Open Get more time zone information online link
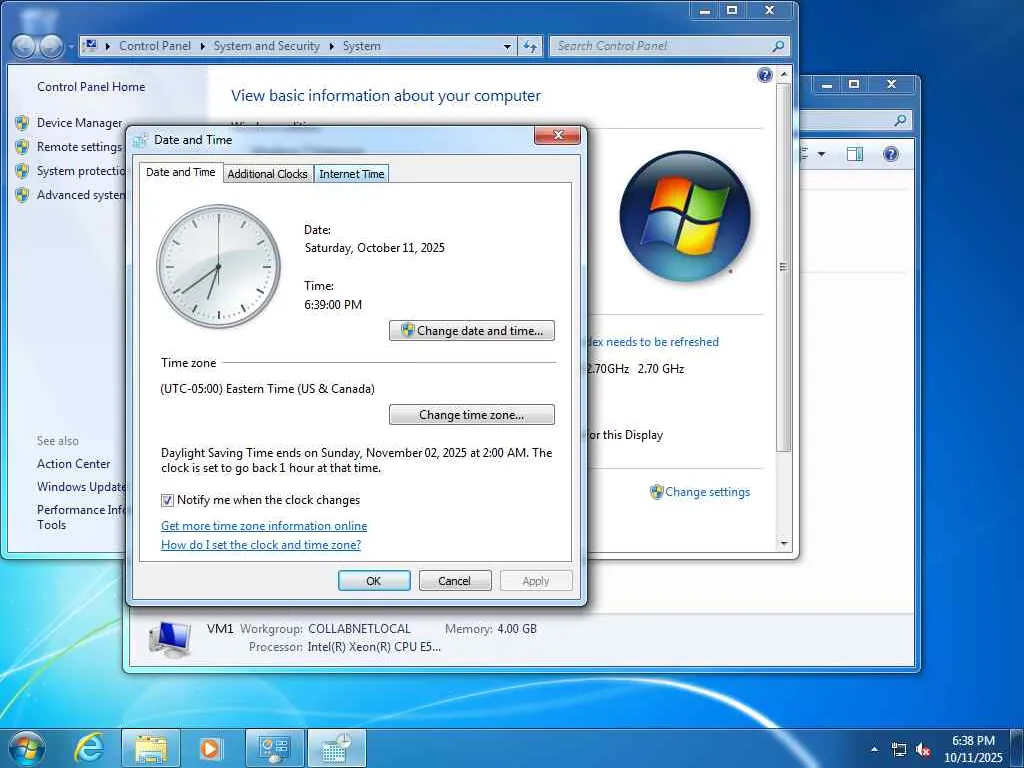The height and width of the screenshot is (768, 1024). [x=264, y=526]
